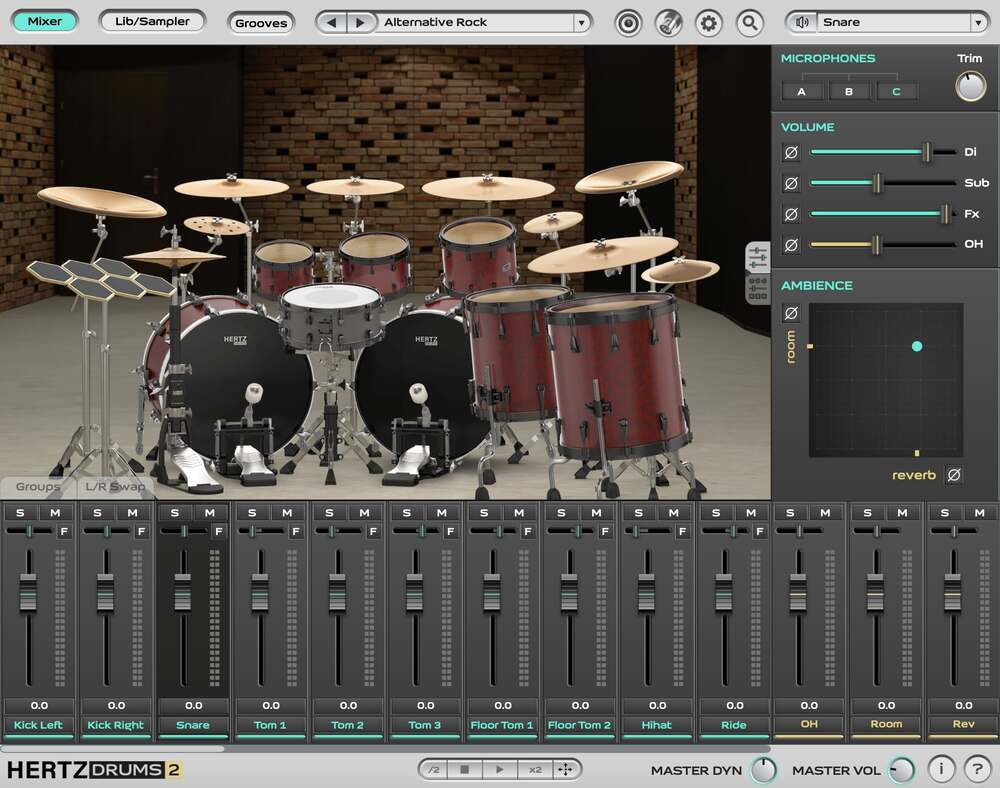Open the Lib/Sampler tab
The image size is (1000, 788).
coord(152,22)
